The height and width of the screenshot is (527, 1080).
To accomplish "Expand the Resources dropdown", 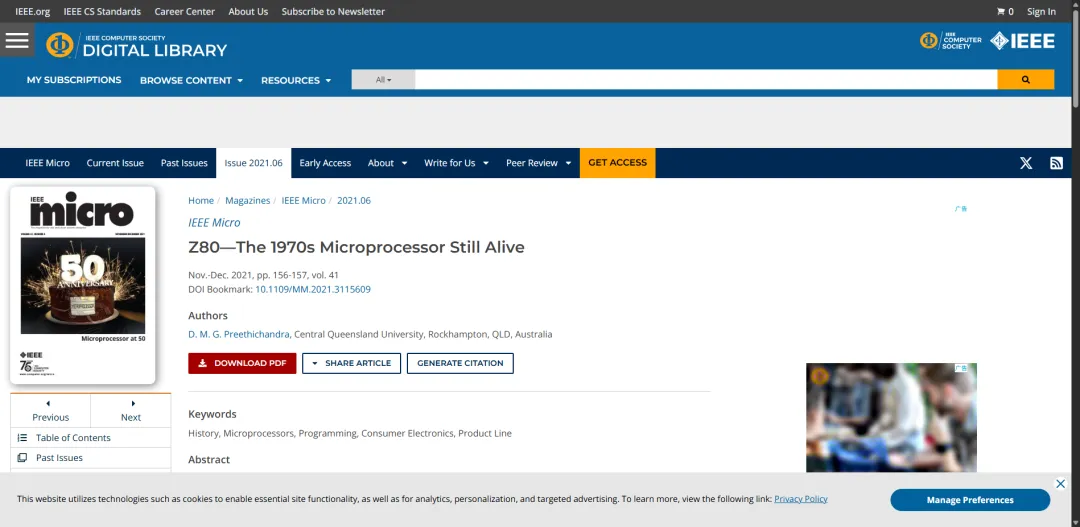I will pyautogui.click(x=296, y=81).
